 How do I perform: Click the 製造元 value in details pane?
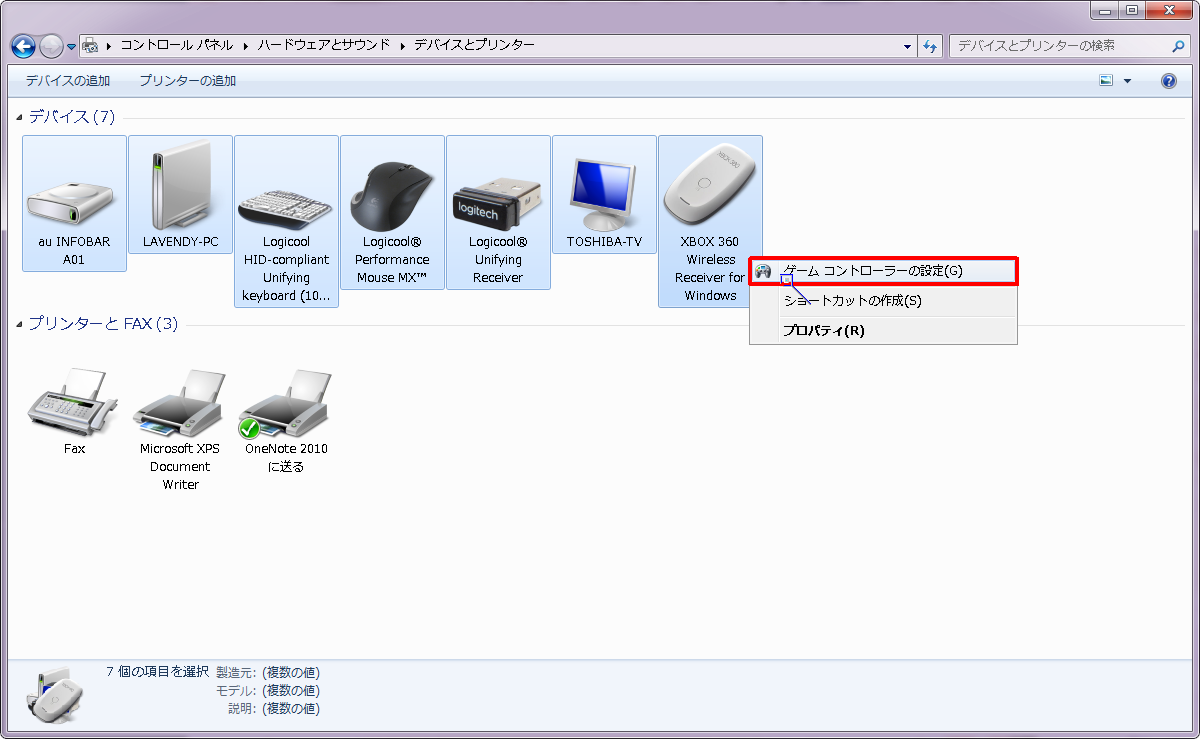pos(291,672)
